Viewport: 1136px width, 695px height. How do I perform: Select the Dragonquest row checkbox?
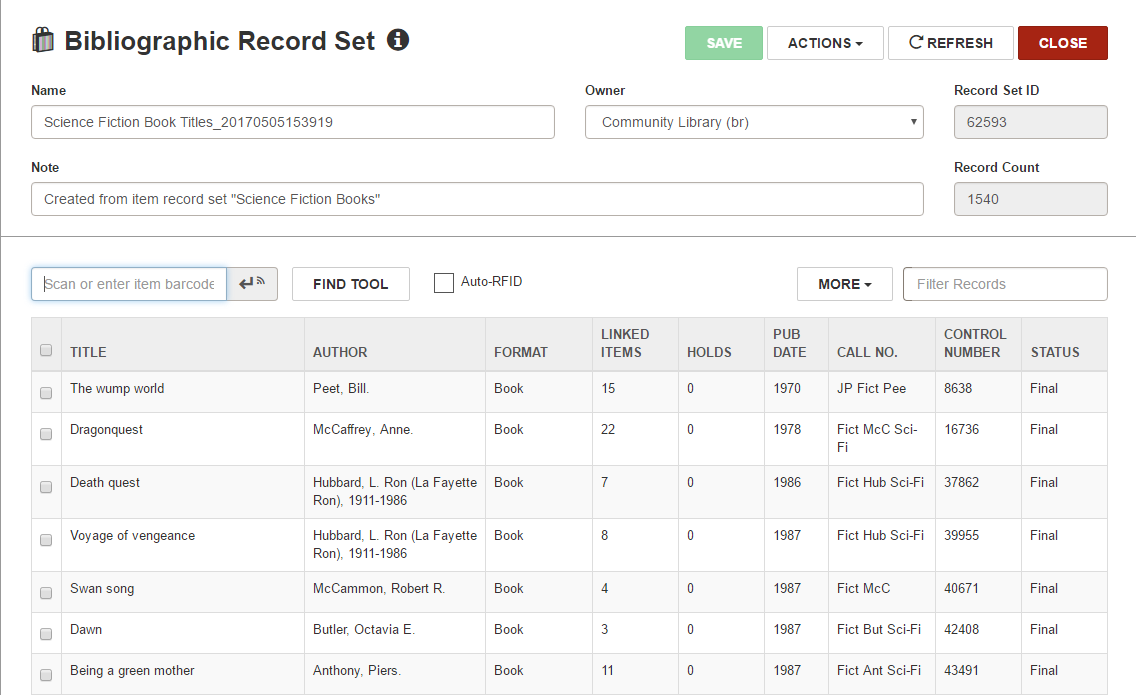click(x=46, y=434)
